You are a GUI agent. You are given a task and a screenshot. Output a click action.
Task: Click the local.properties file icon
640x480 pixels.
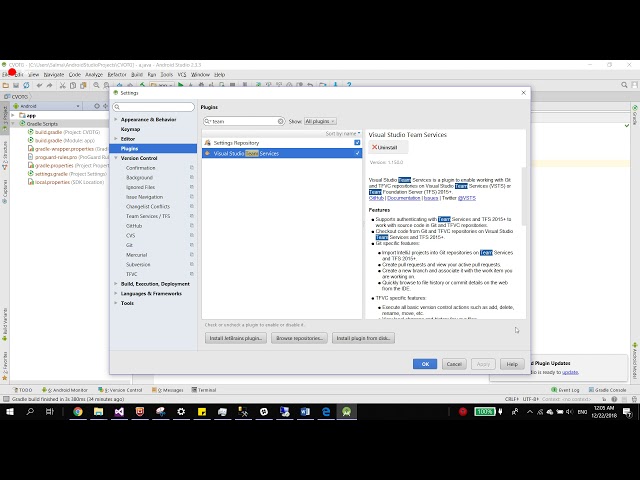31,182
